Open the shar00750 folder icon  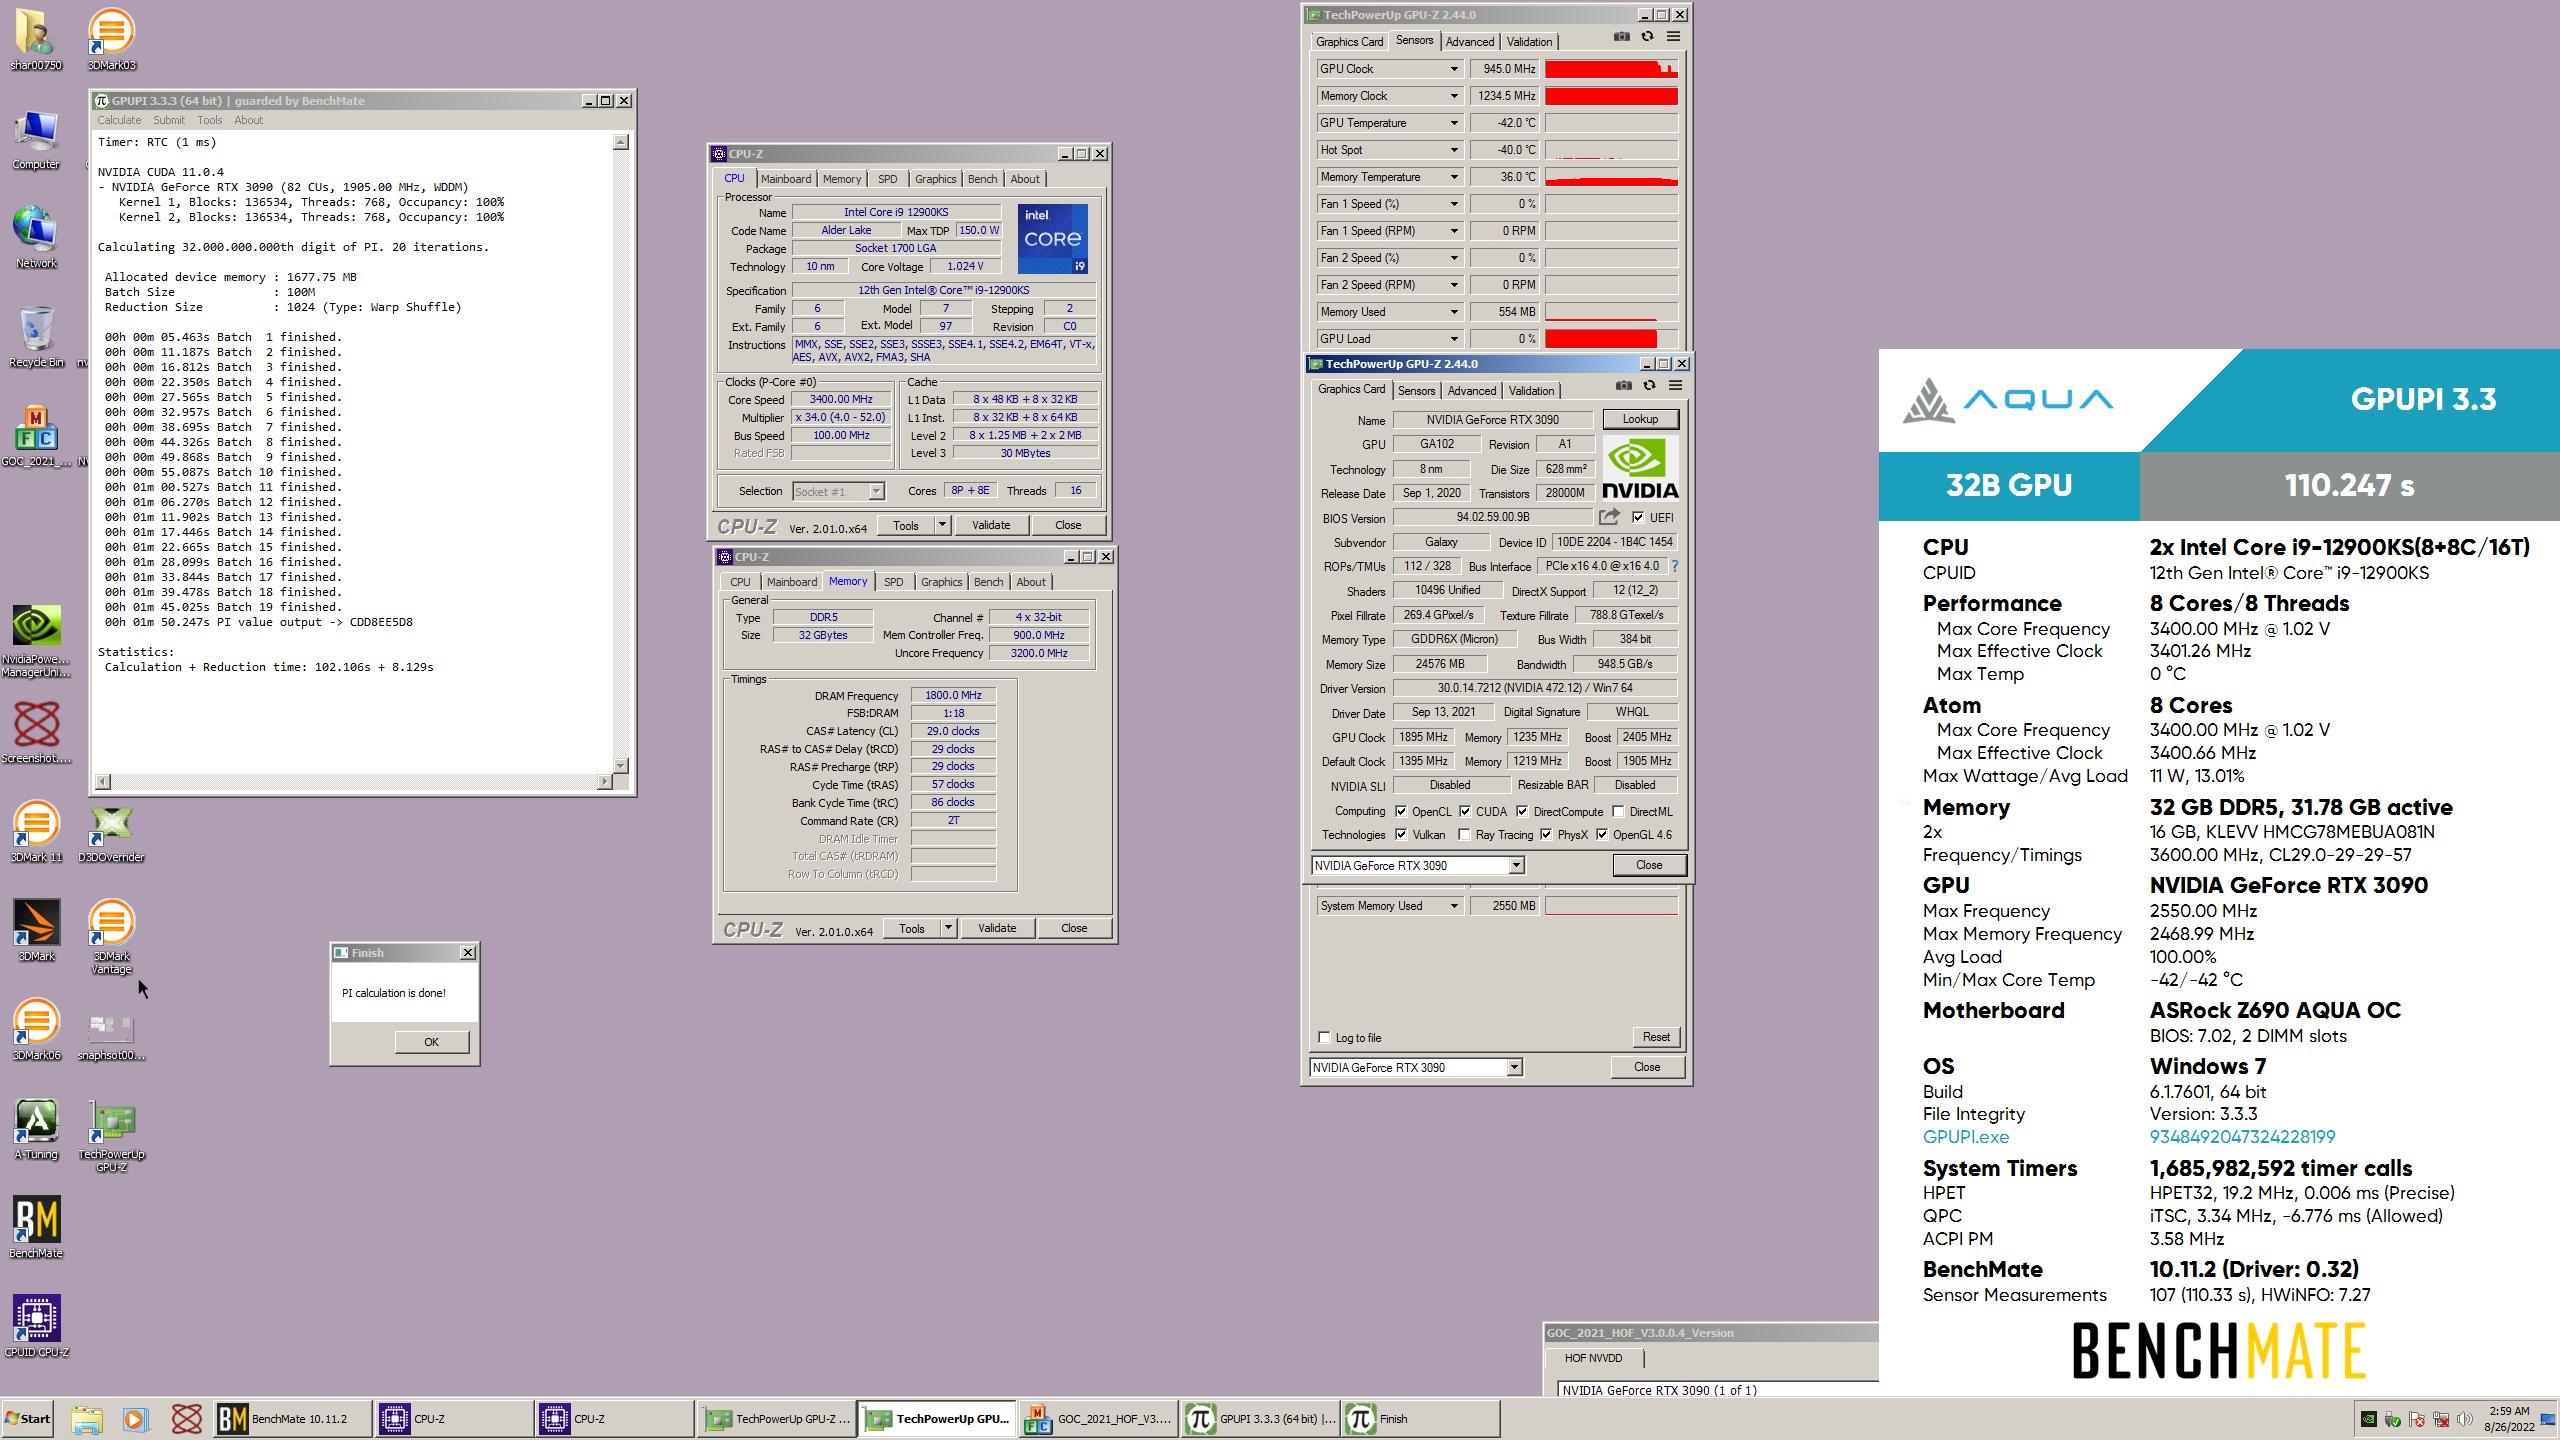(x=36, y=40)
